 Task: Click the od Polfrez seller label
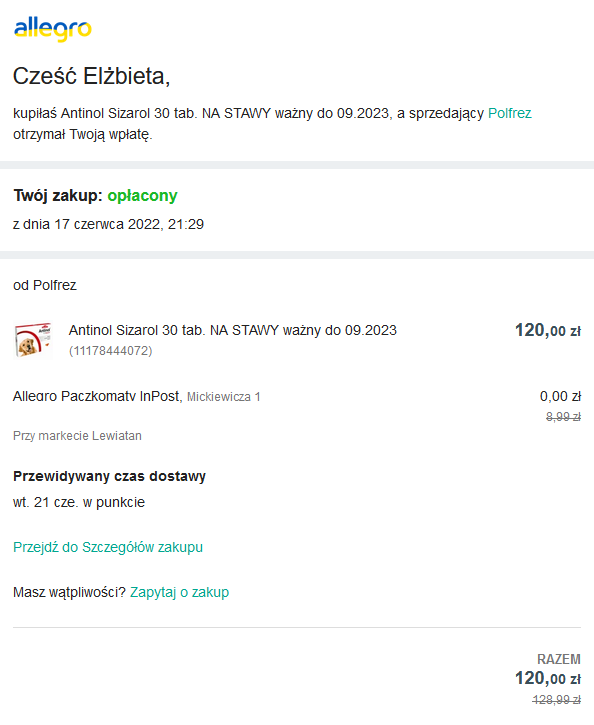pyautogui.click(x=45, y=285)
